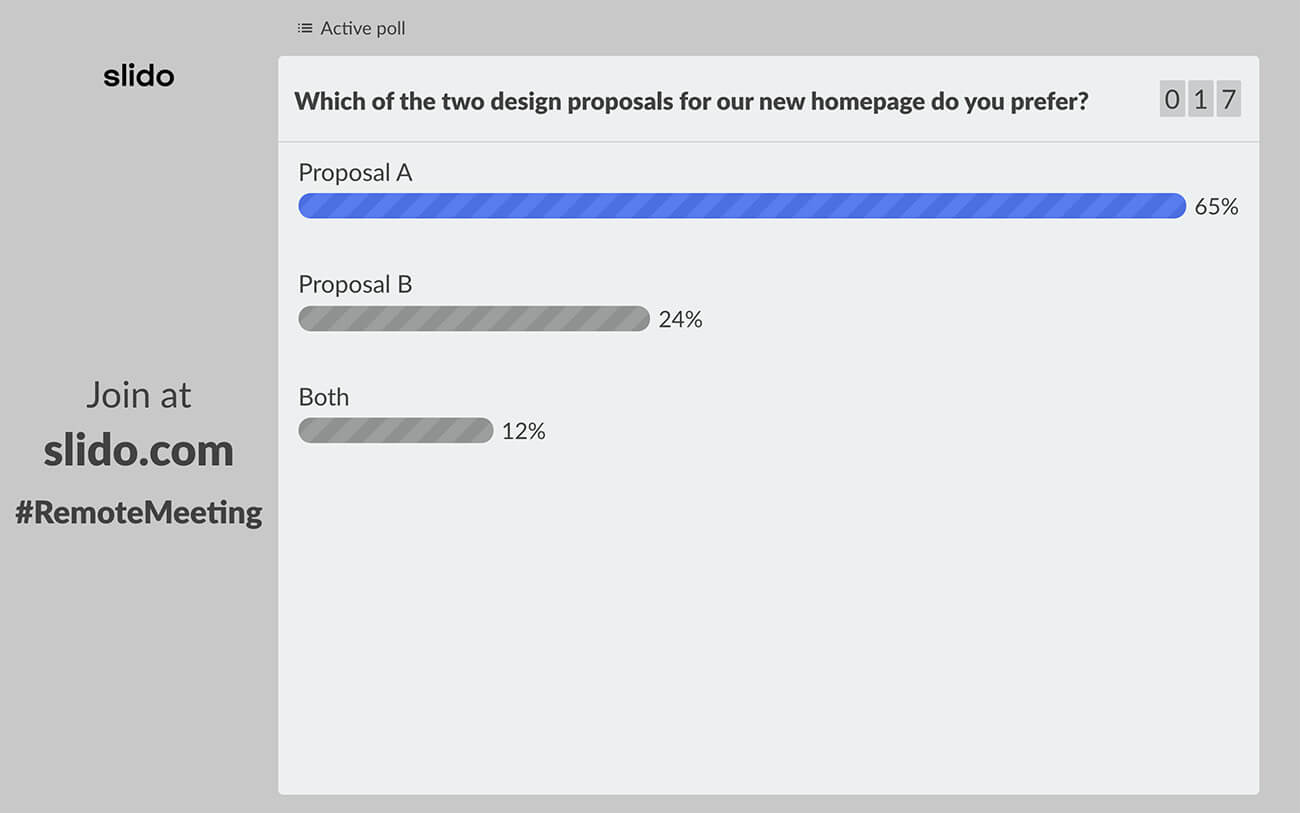Click the slido logo
The image size is (1300, 813).
point(139,76)
